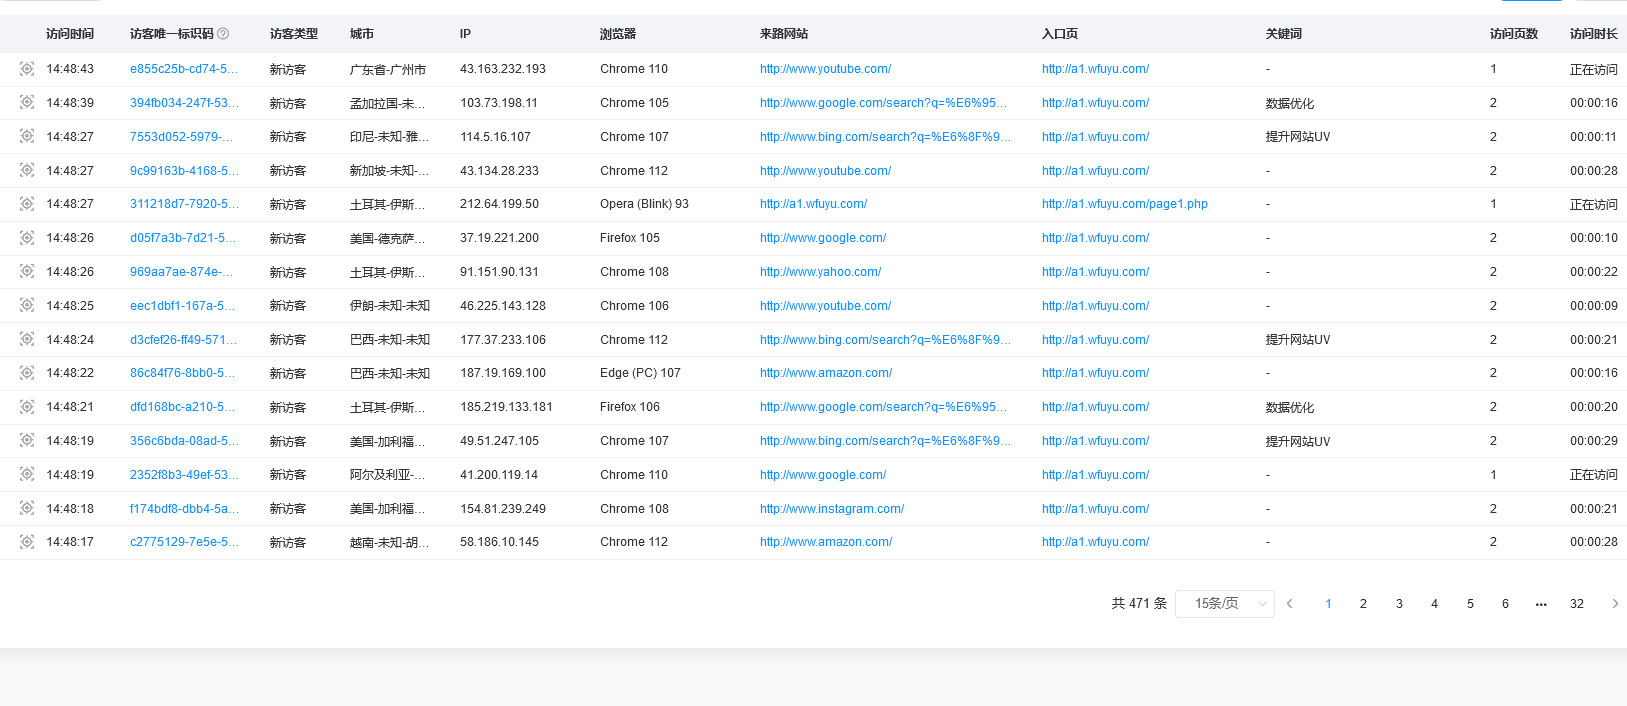This screenshot has height=706, width=1627.
Task: Select the row icon for the 14:48:18 visit
Action: coord(27,509)
